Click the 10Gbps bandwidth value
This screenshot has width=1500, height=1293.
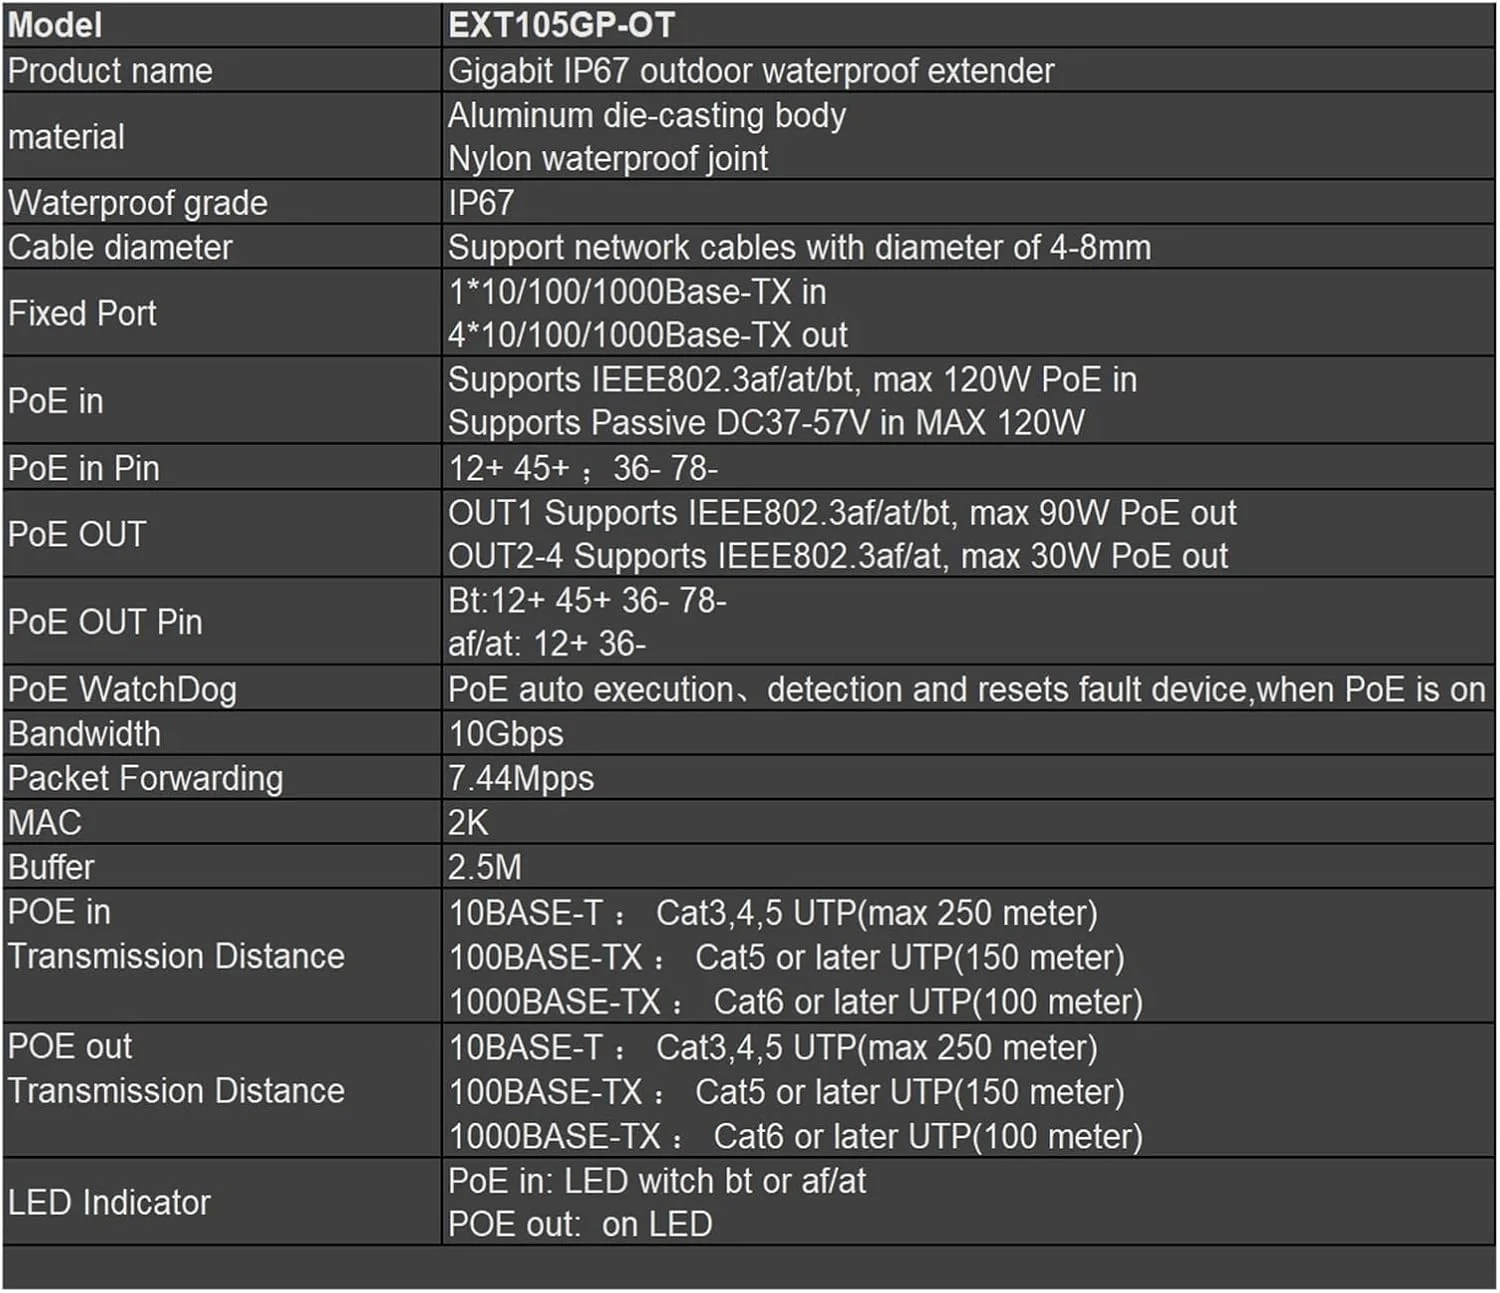point(505,734)
